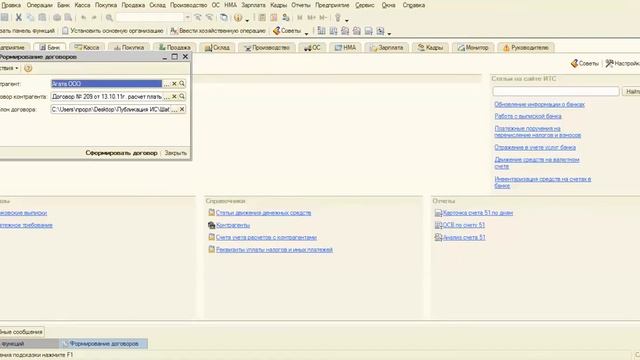This screenshot has width=640, height=360.
Task: Open the calendar icon in toolbar
Action: click(x=274, y=18)
